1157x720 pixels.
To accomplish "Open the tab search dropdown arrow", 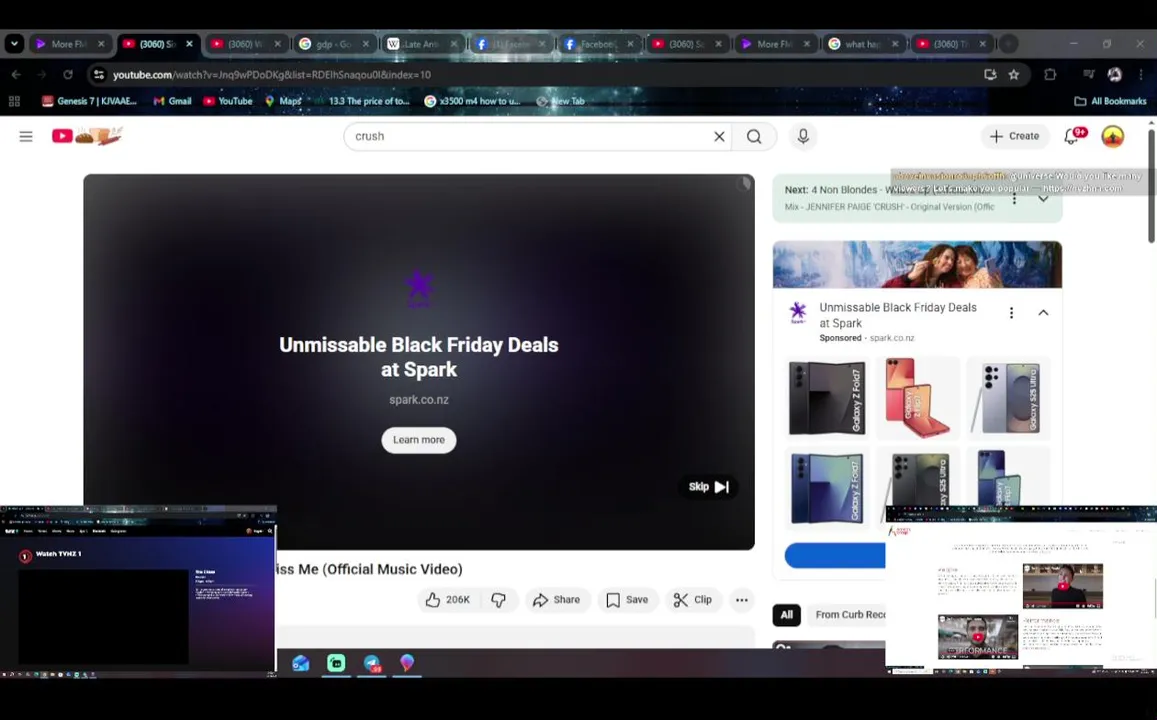I will pos(14,44).
